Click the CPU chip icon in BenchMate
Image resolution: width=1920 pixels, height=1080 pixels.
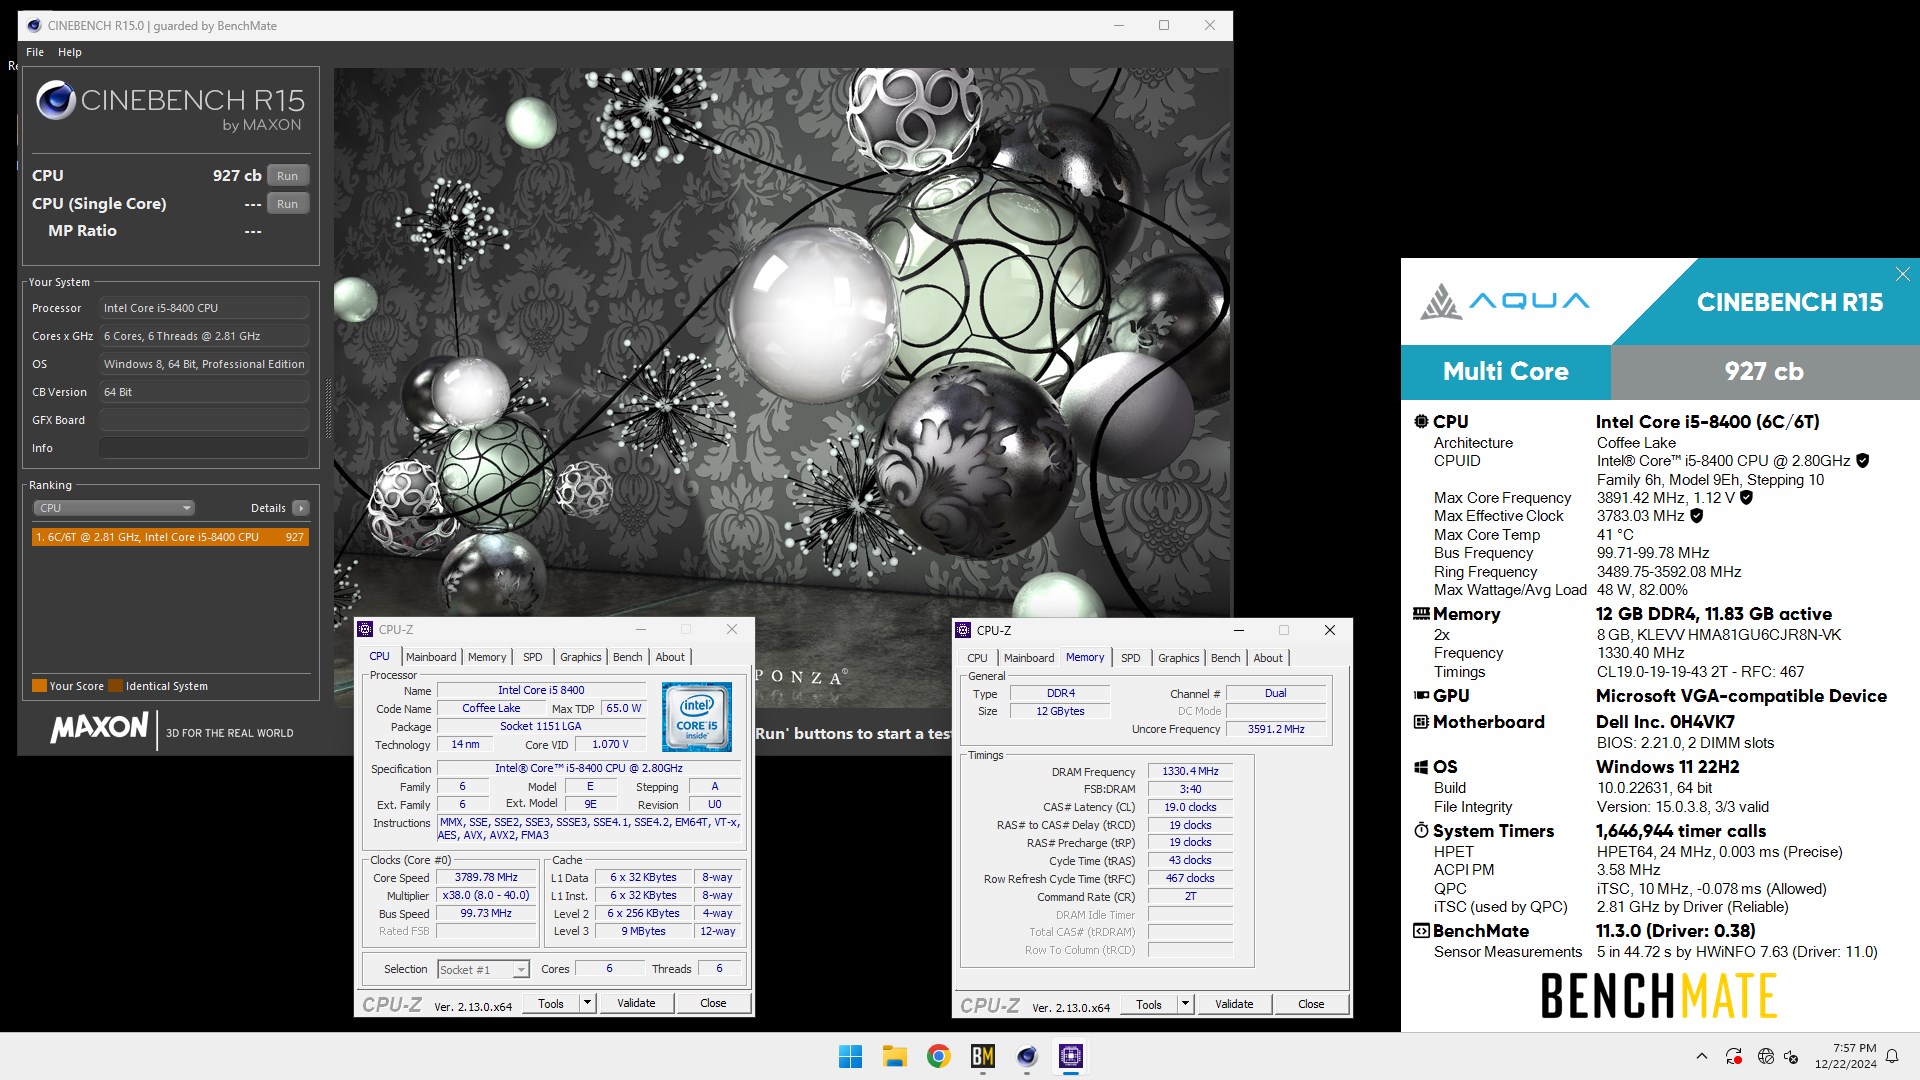1421,422
